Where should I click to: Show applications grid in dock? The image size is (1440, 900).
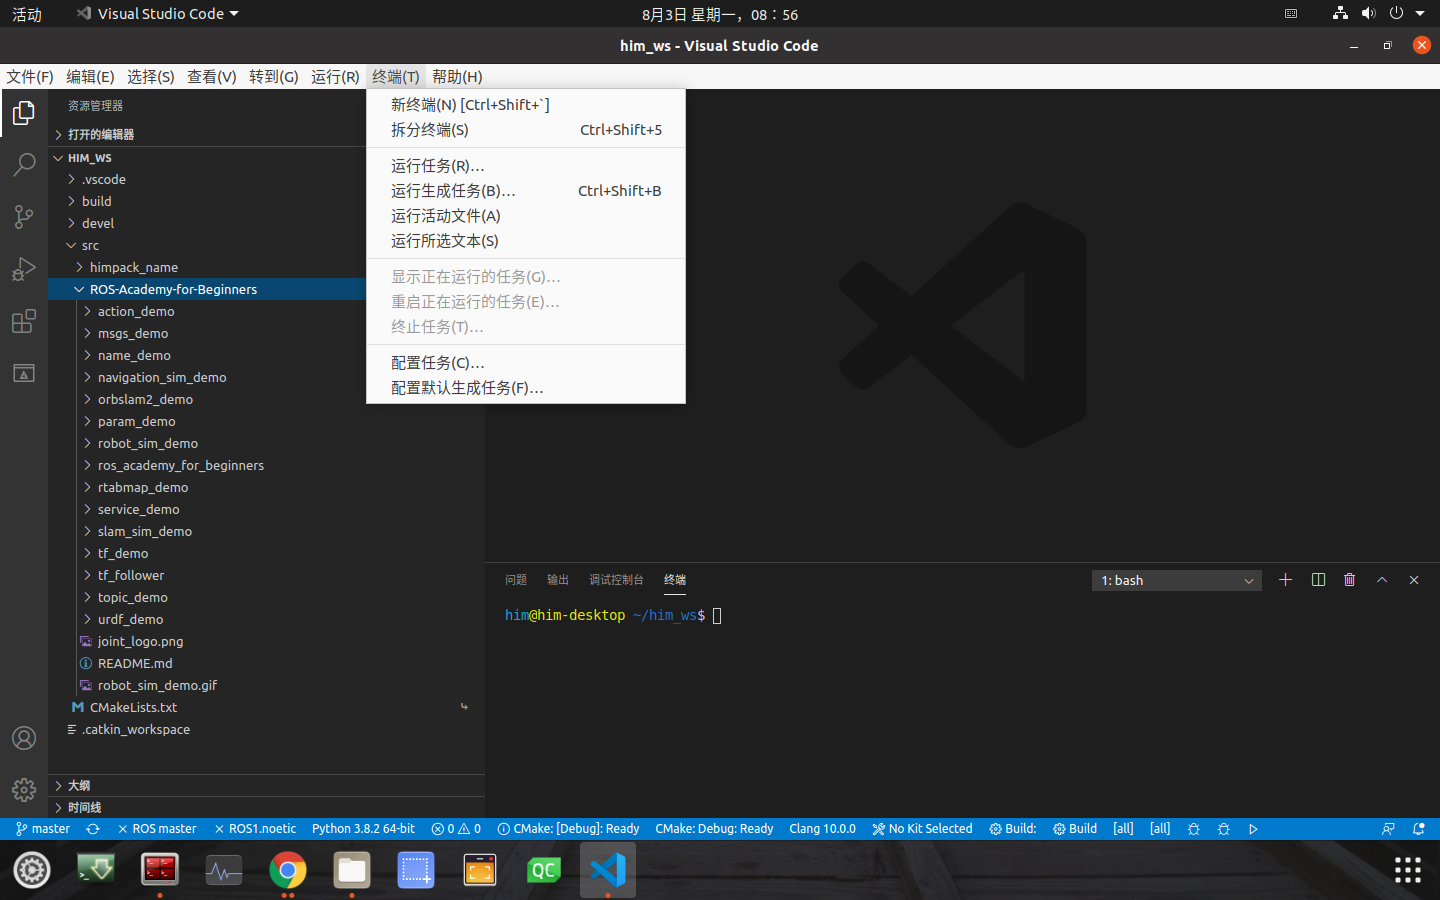coord(1408,871)
